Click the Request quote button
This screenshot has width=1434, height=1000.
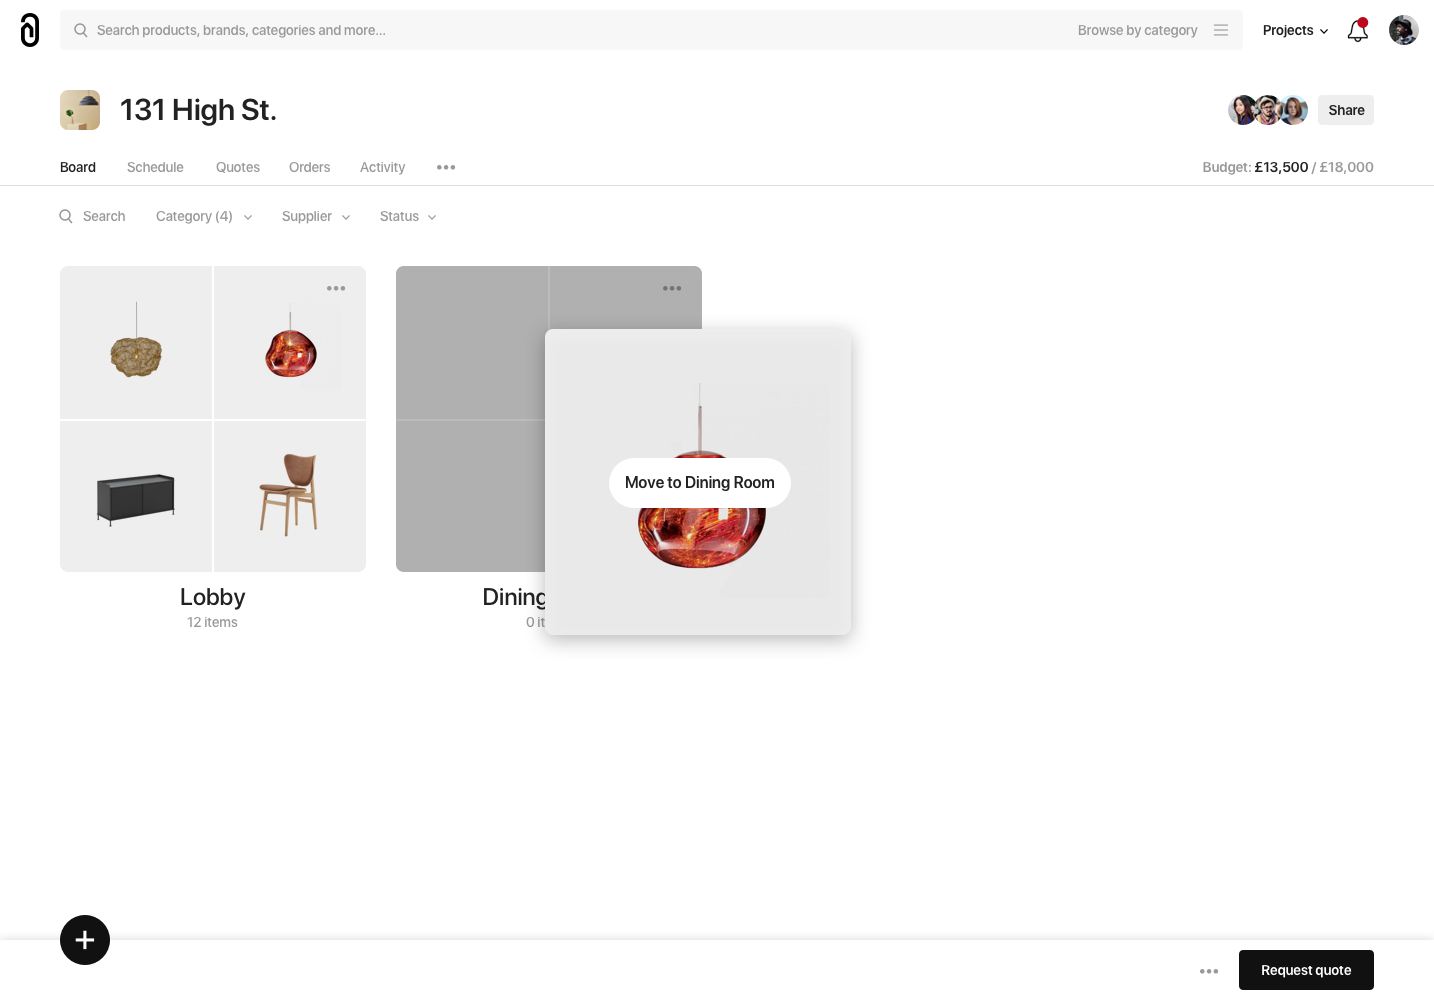(x=1306, y=970)
